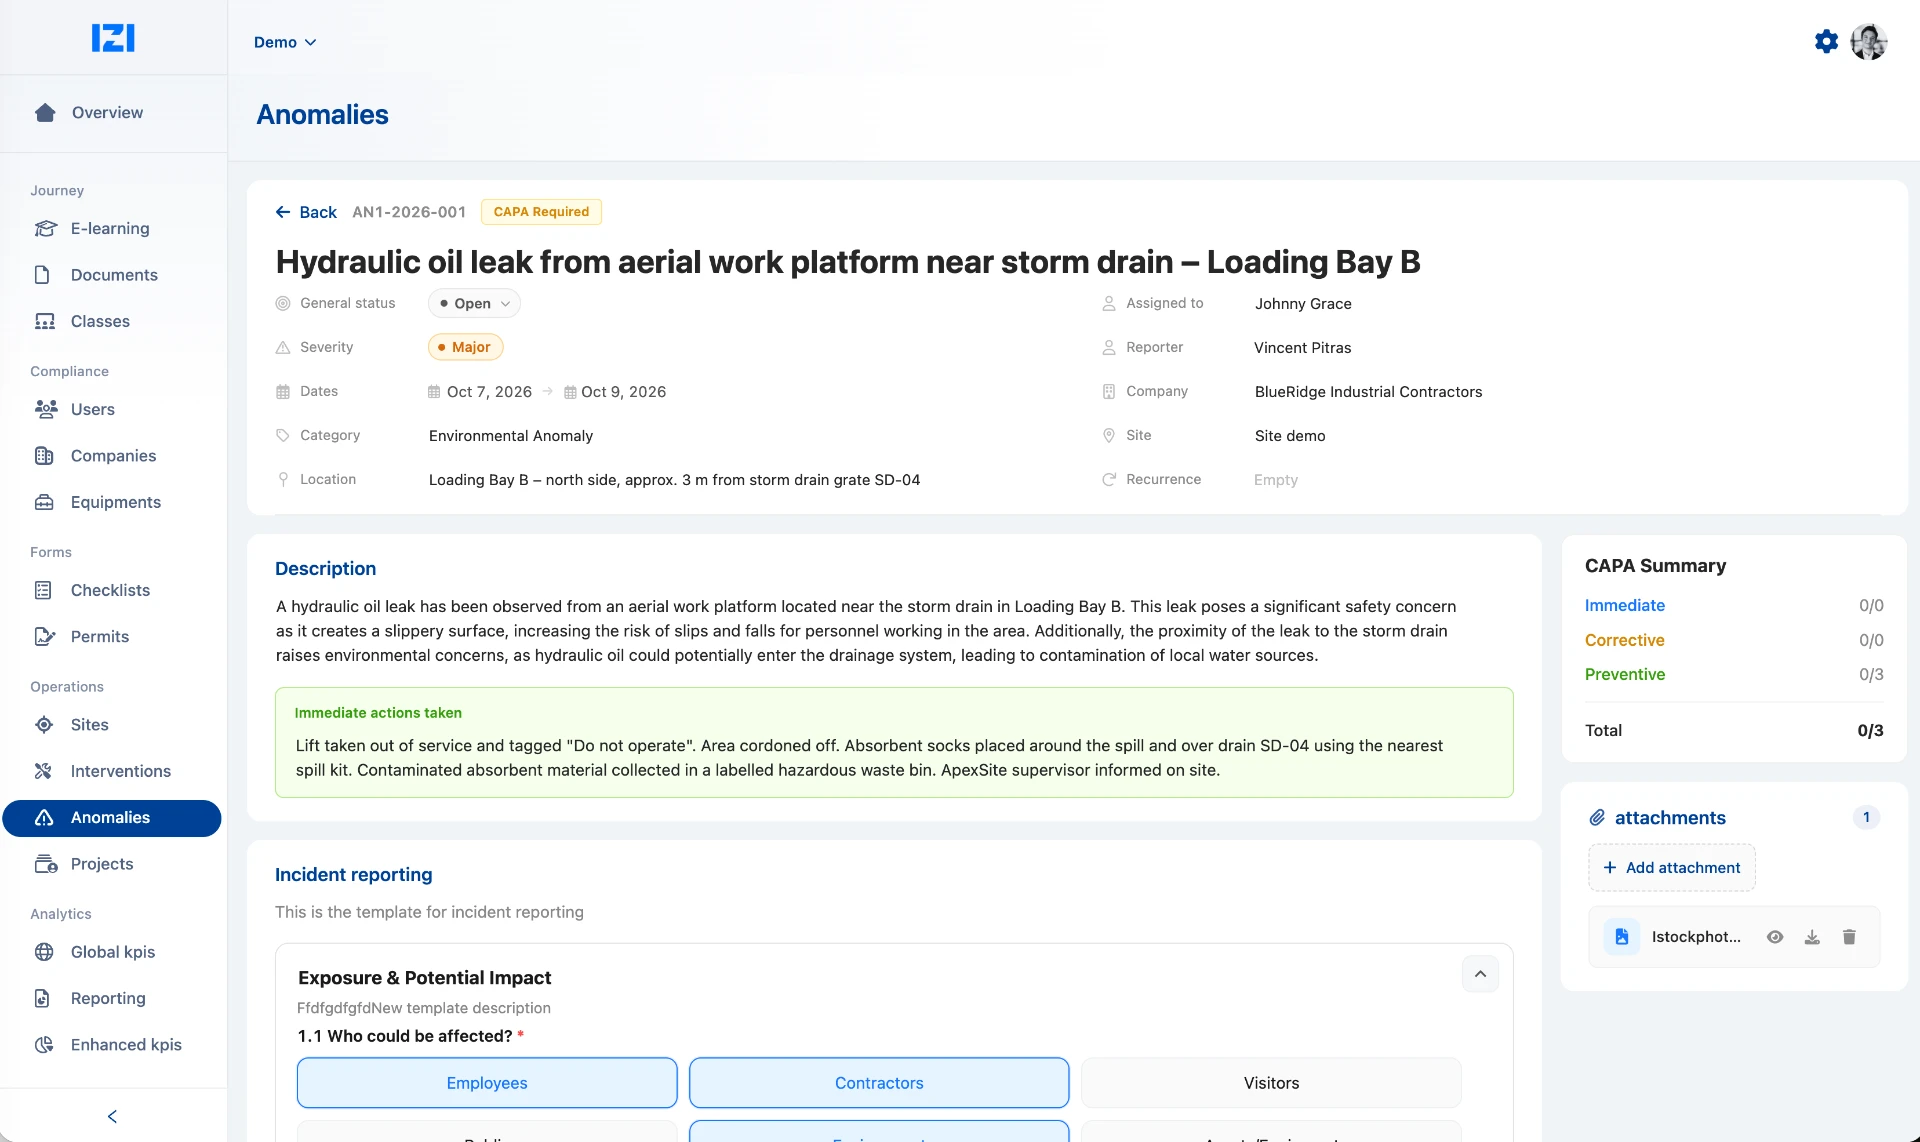Toggle the Contractors option

(x=879, y=1083)
